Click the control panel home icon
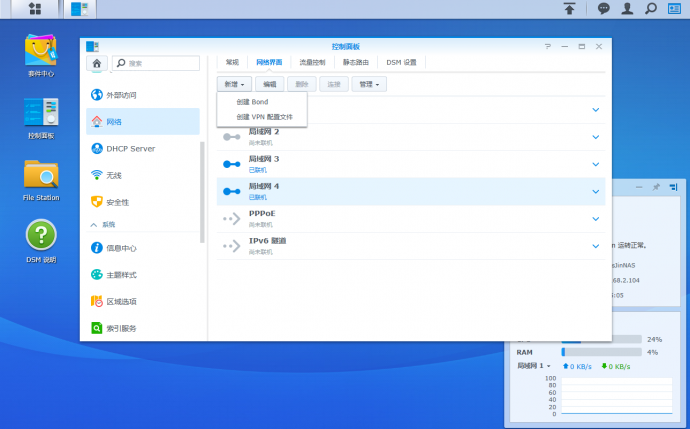The height and width of the screenshot is (429, 690). click(x=96, y=63)
